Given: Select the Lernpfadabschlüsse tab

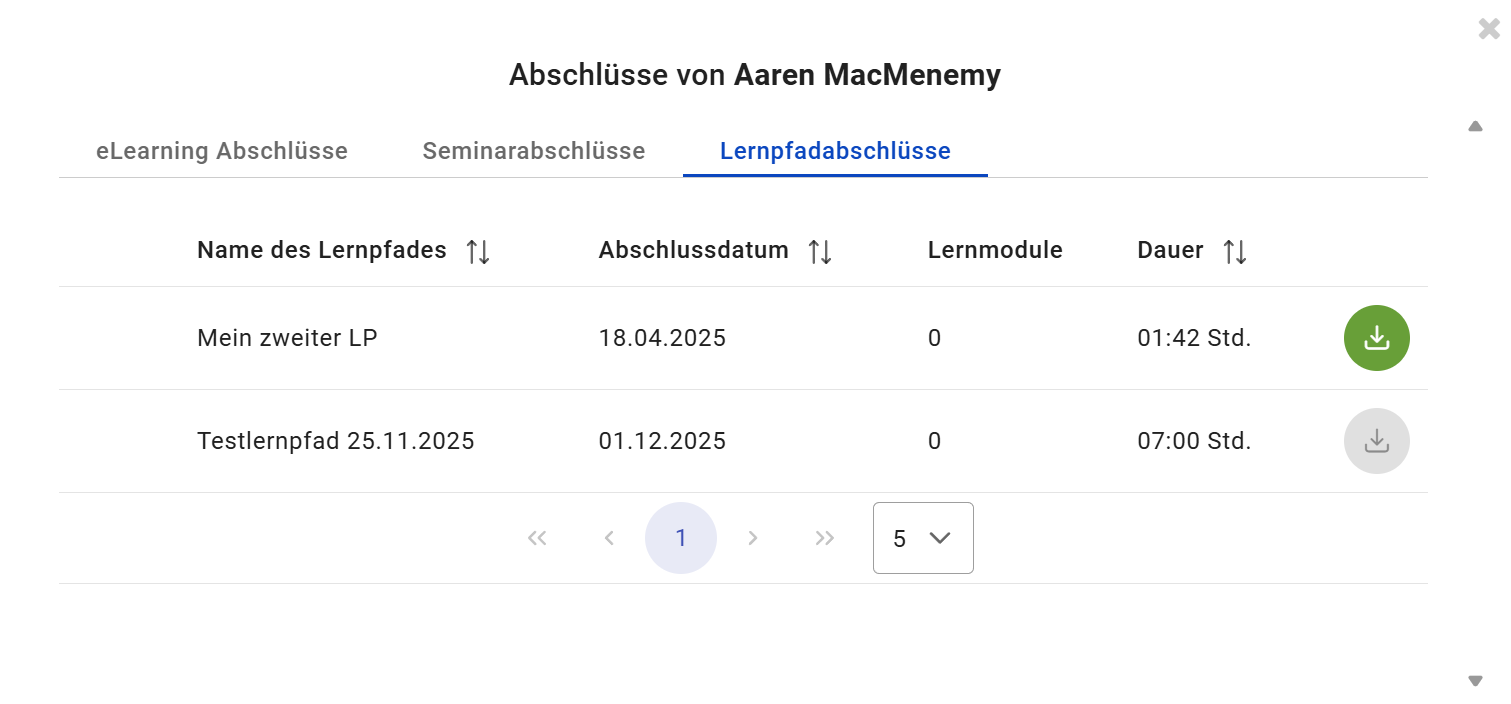Looking at the screenshot, I should point(835,151).
